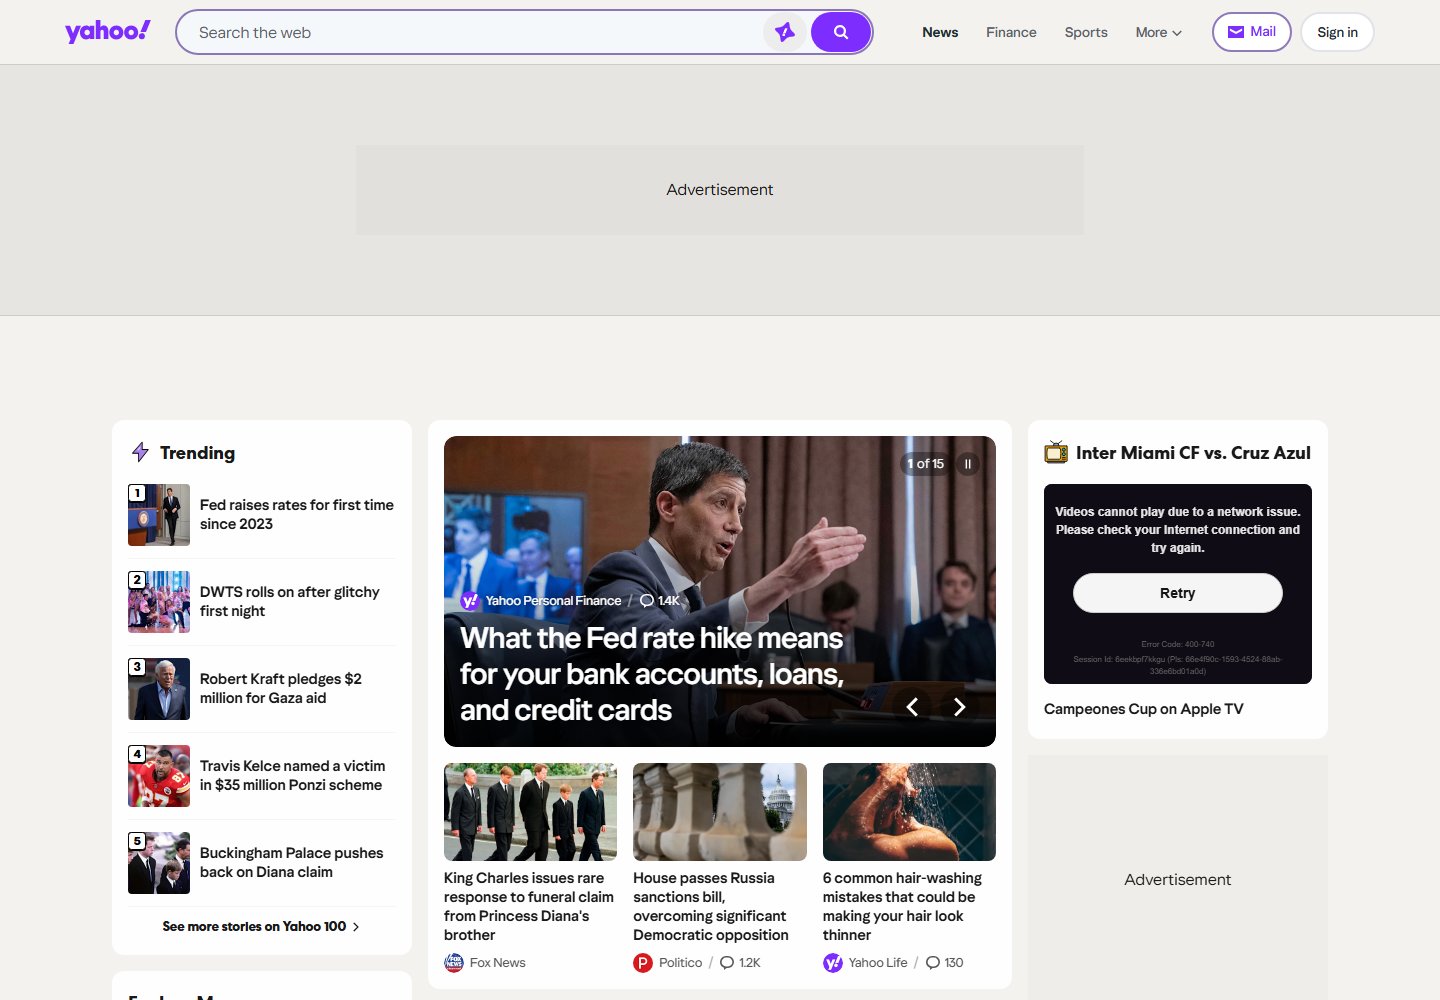Open the Finance menu item

pos(1011,32)
